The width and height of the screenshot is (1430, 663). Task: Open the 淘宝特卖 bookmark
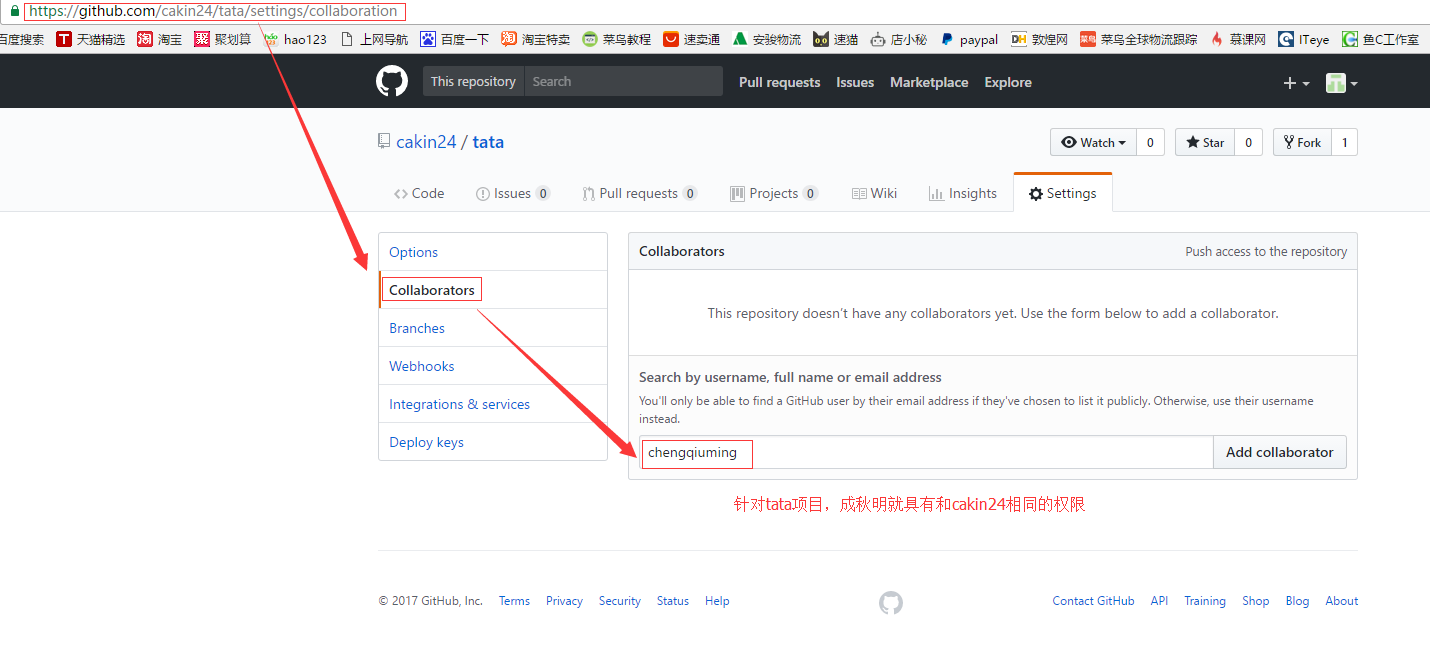536,39
